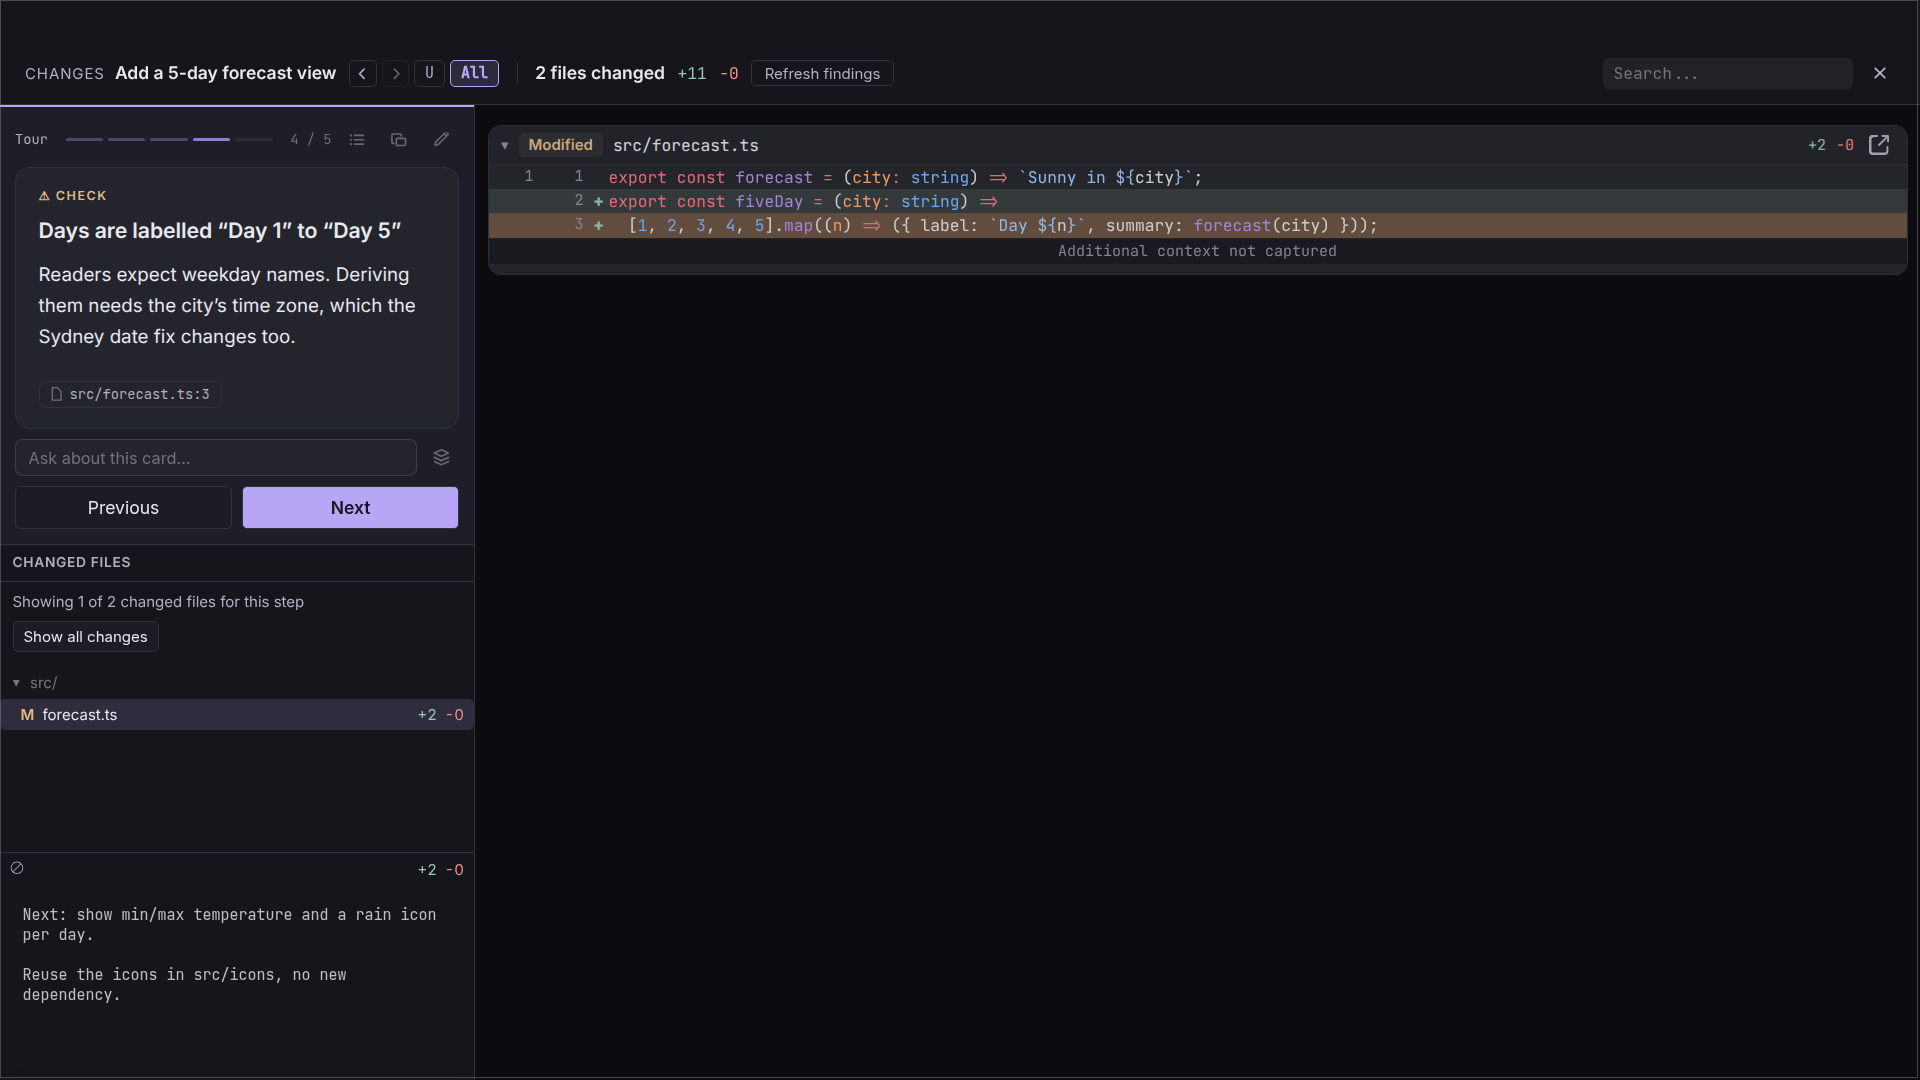Screen dimensions: 1920x1080
Task: Edit the tour with pencil icon
Action: pos(441,139)
